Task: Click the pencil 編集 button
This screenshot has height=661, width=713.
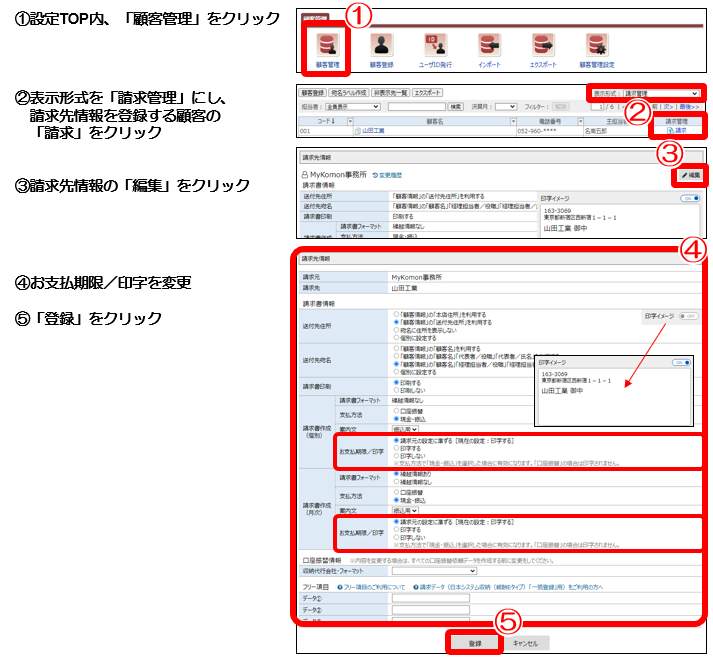Action: pos(691,175)
